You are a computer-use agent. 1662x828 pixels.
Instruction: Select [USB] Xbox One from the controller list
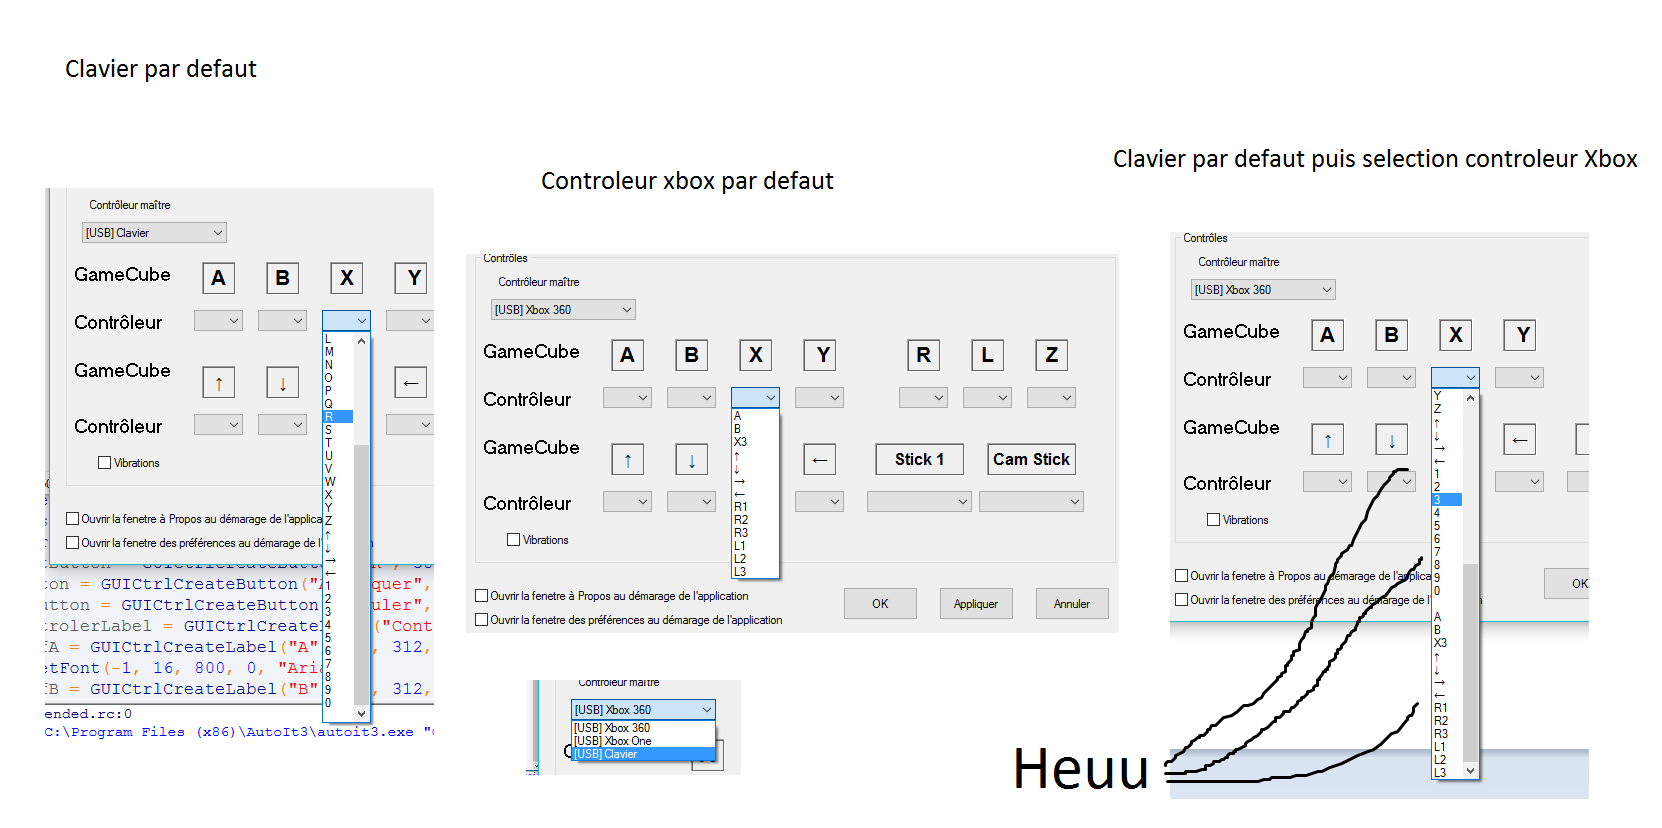(612, 741)
